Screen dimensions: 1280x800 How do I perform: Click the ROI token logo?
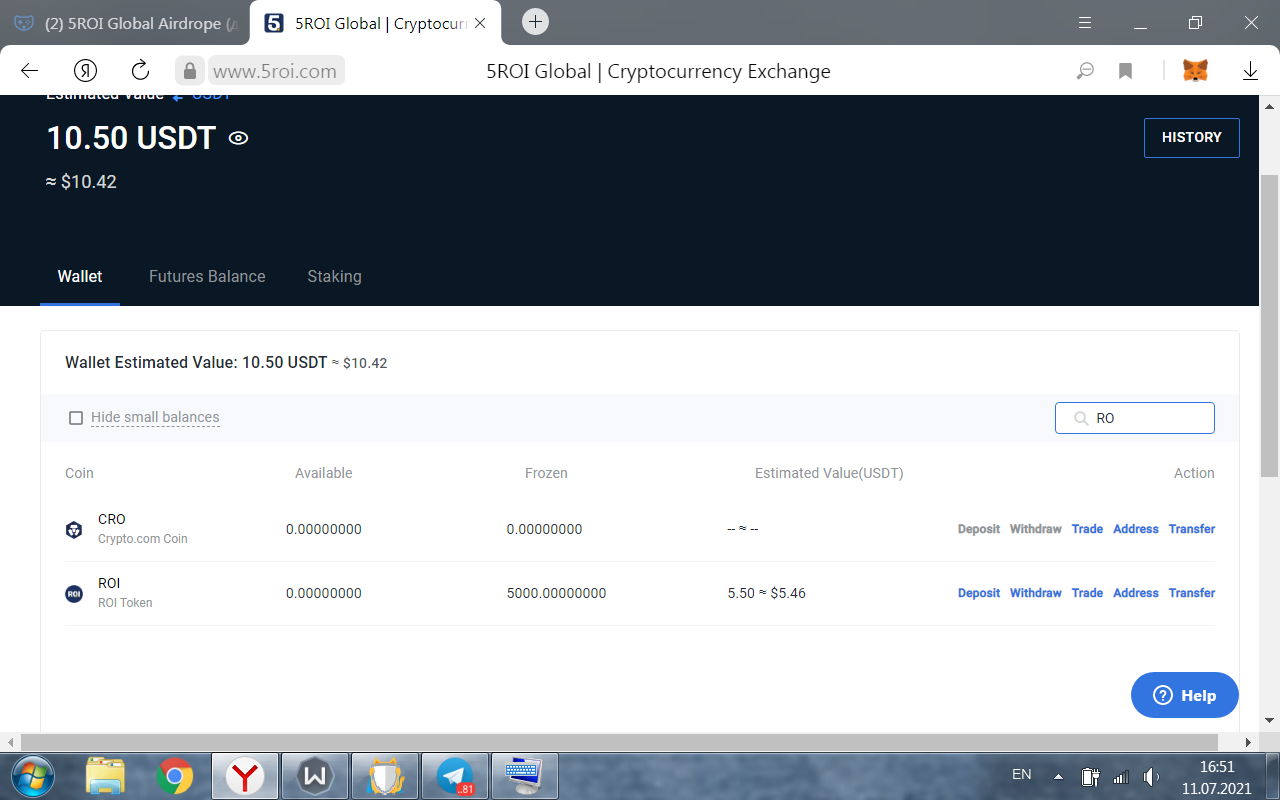click(74, 594)
